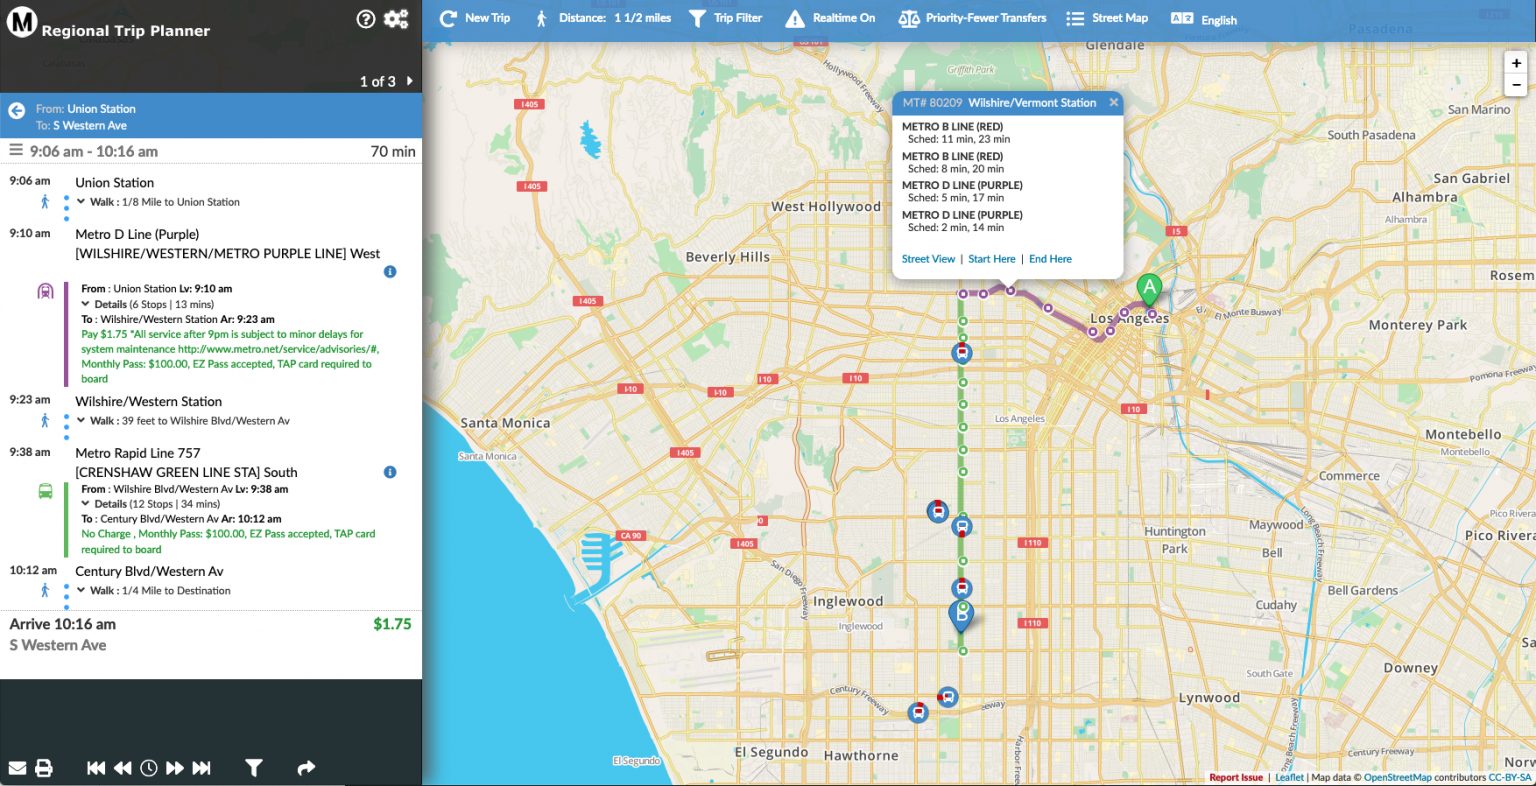
Task: Open the settings gears icon
Action: [396, 19]
